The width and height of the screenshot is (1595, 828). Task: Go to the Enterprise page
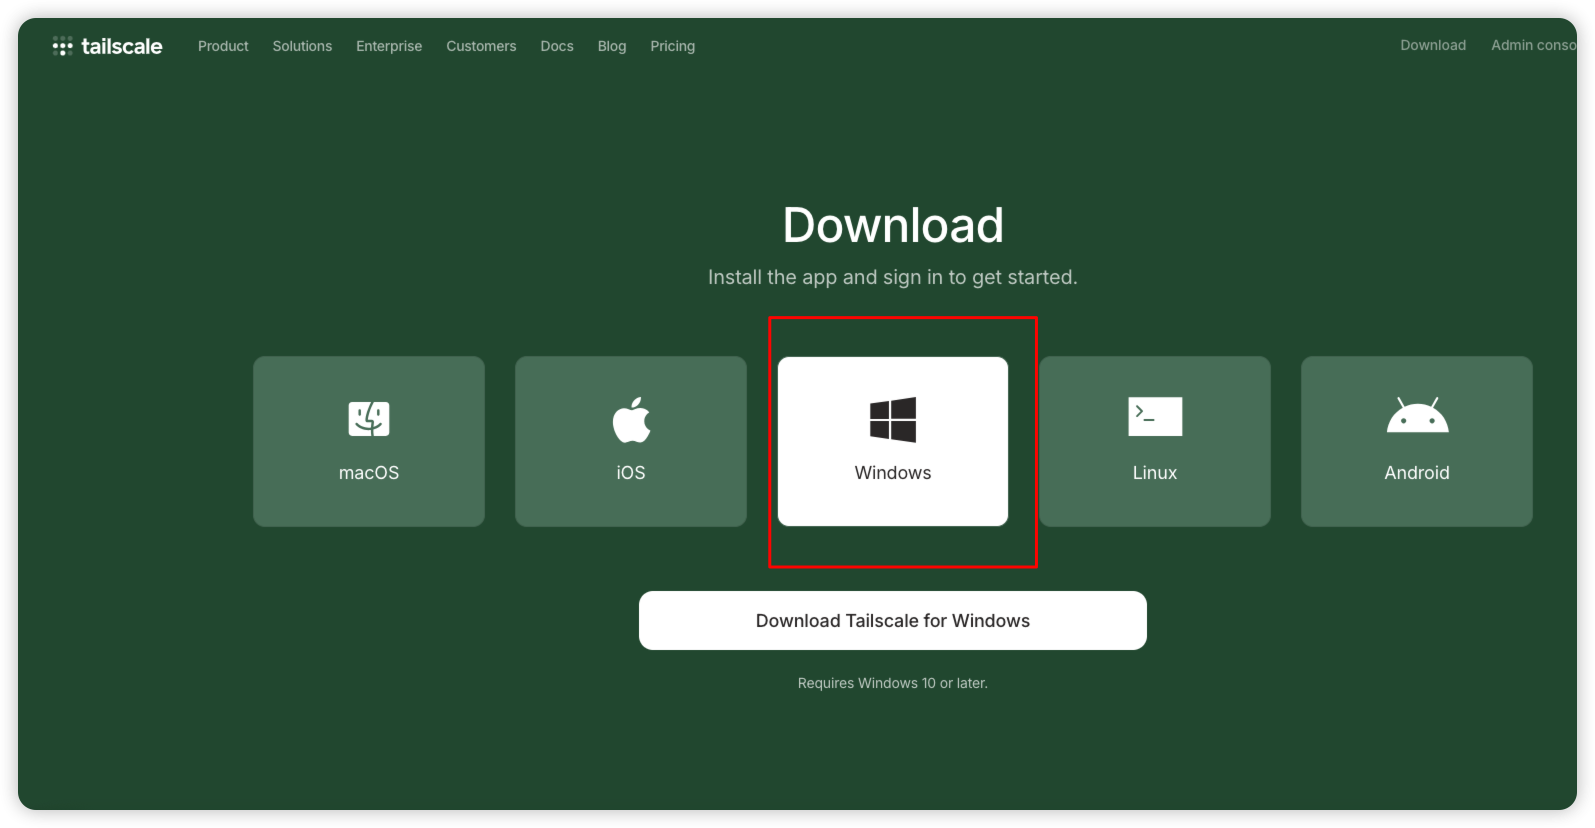point(389,46)
